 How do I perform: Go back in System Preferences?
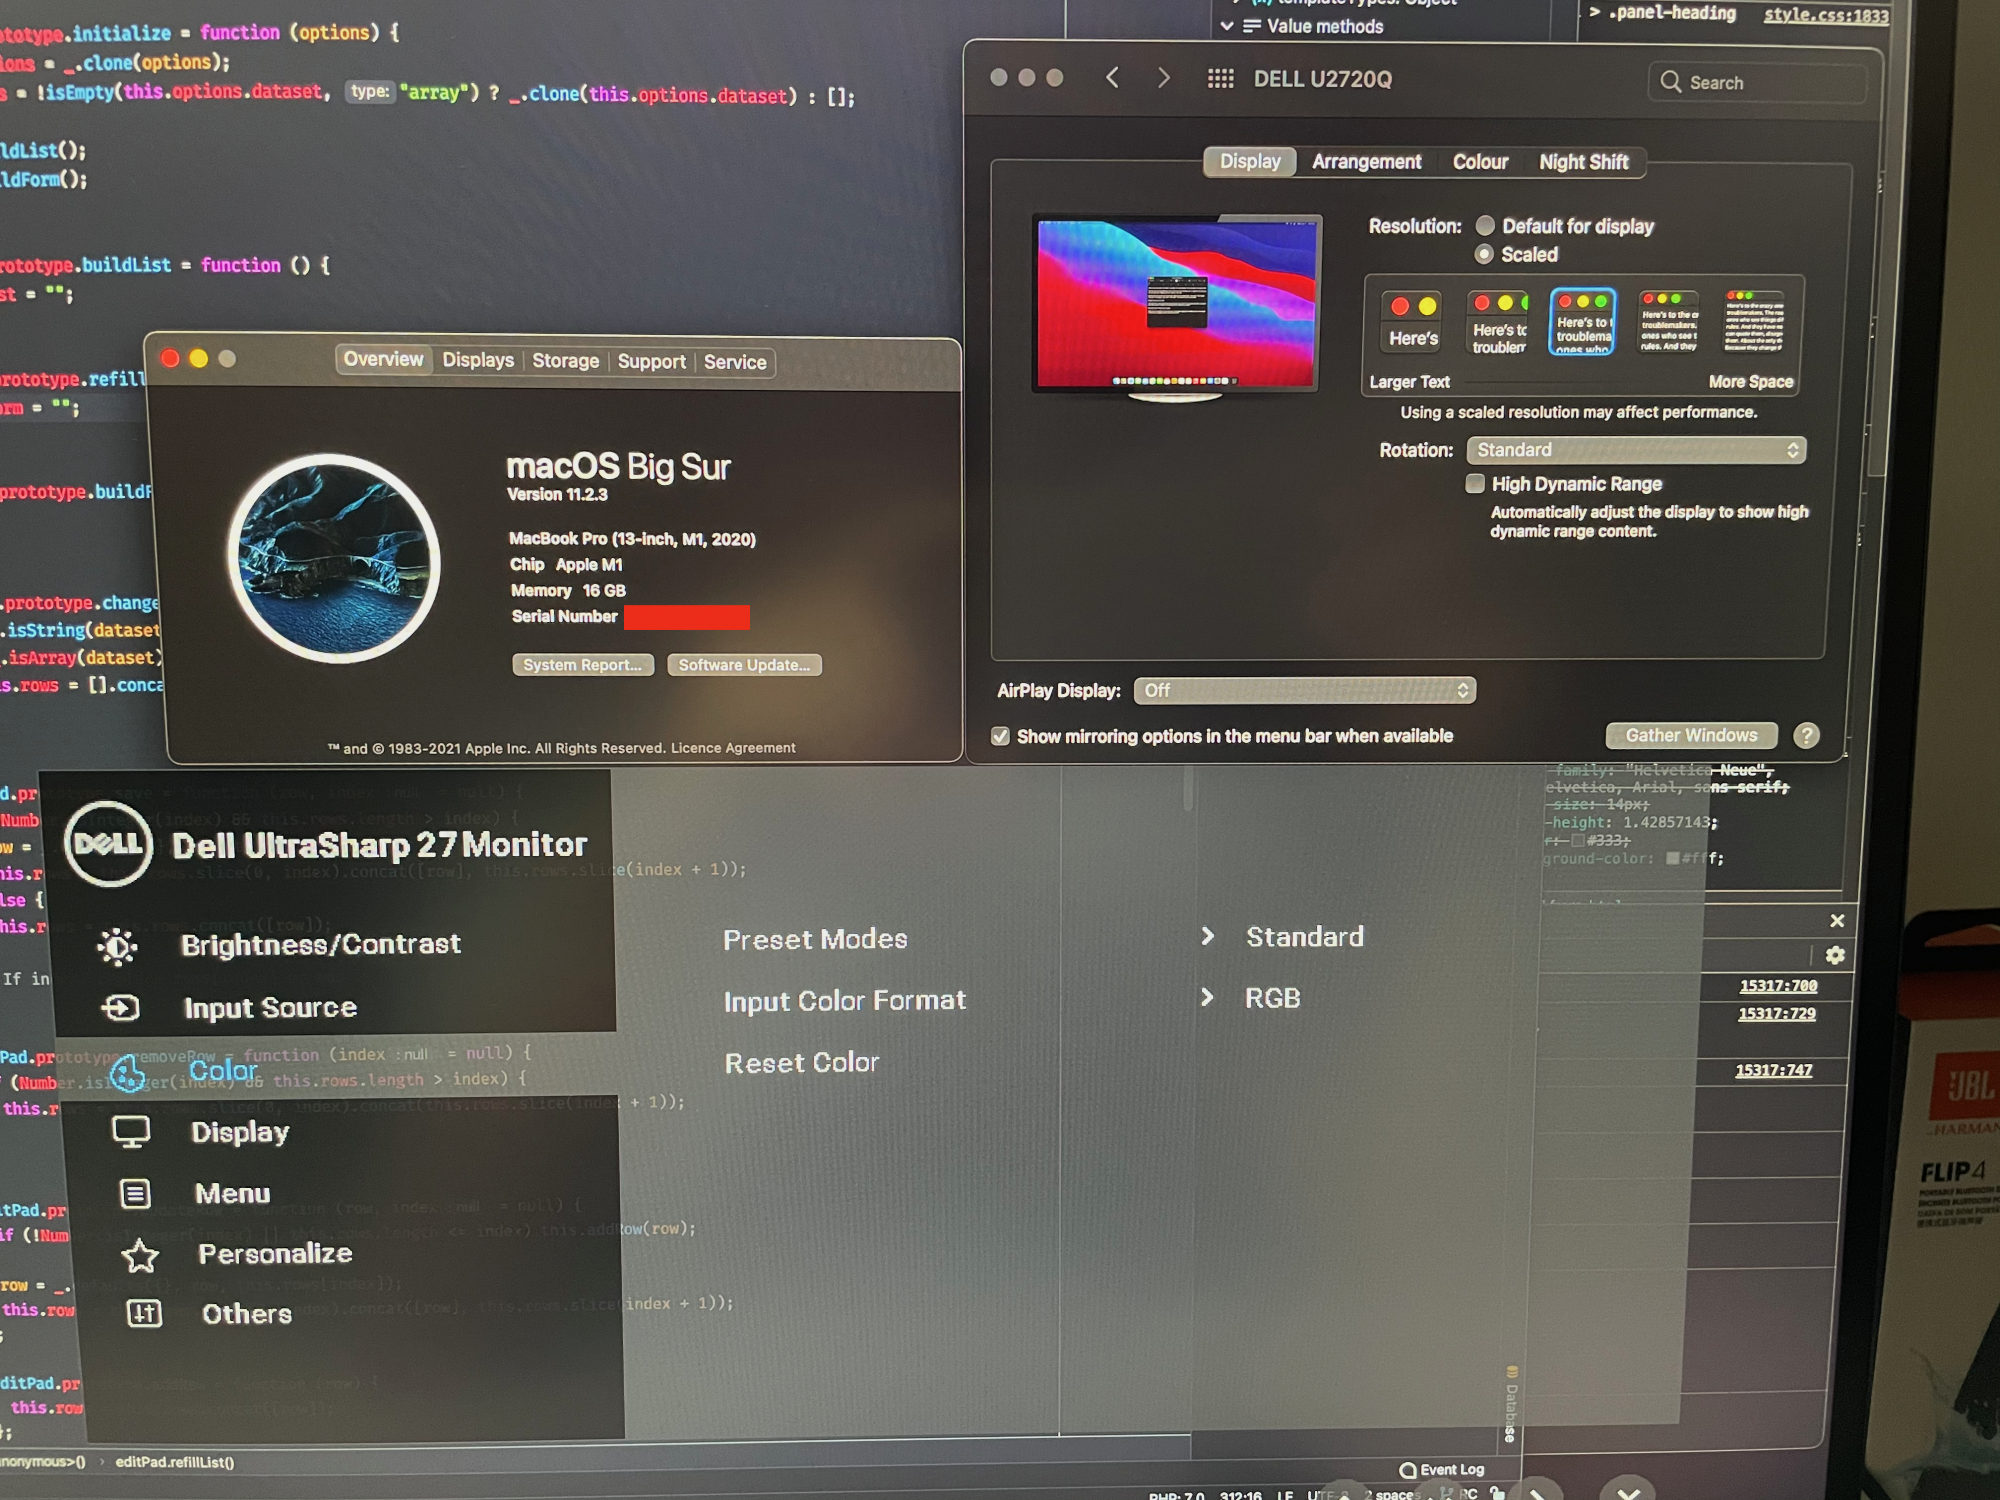1112,77
